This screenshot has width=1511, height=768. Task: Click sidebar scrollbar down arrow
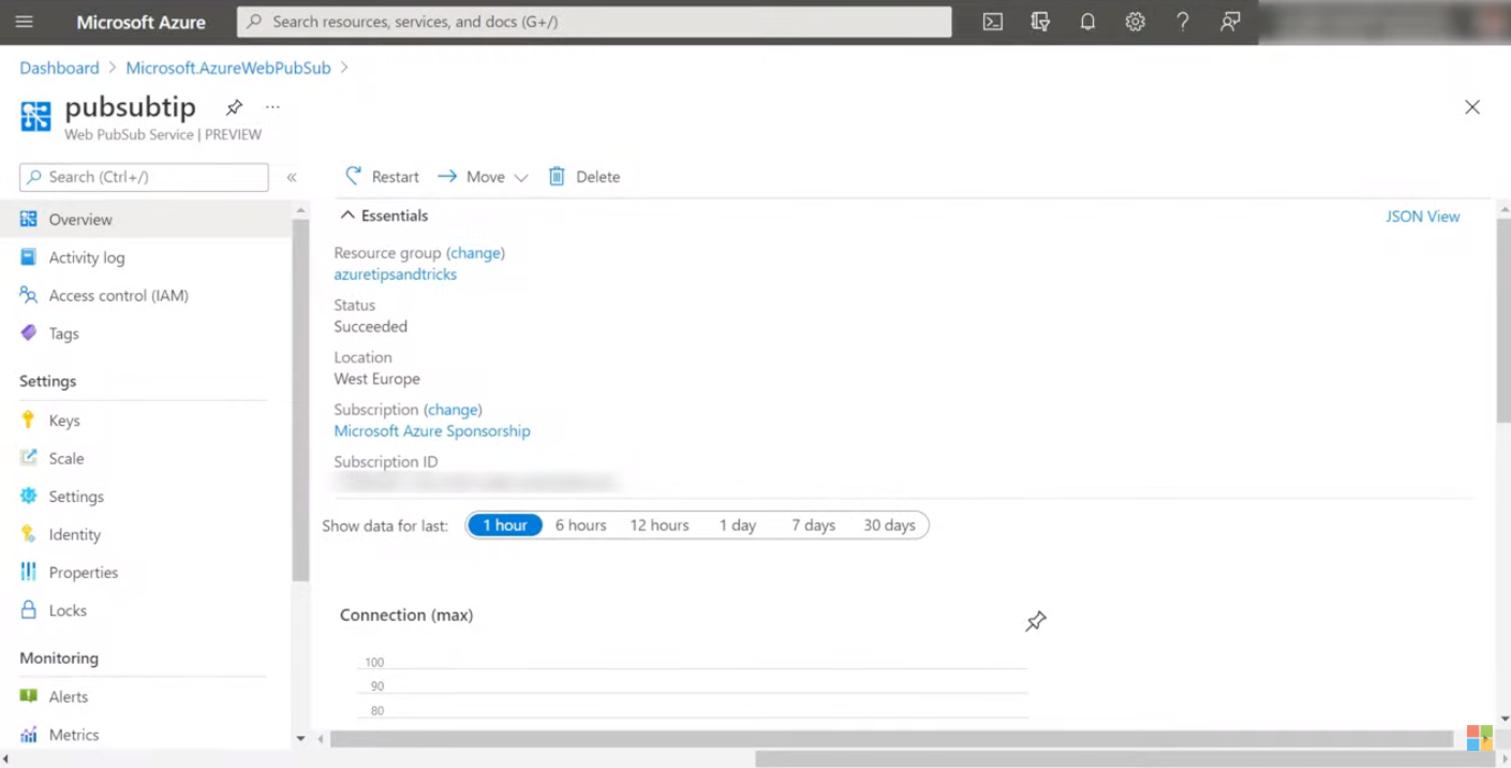tap(300, 739)
